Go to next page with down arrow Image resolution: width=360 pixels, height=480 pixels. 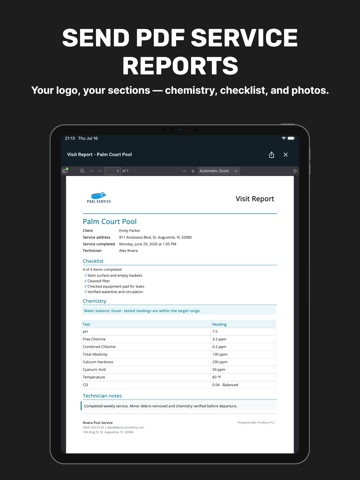point(100,171)
